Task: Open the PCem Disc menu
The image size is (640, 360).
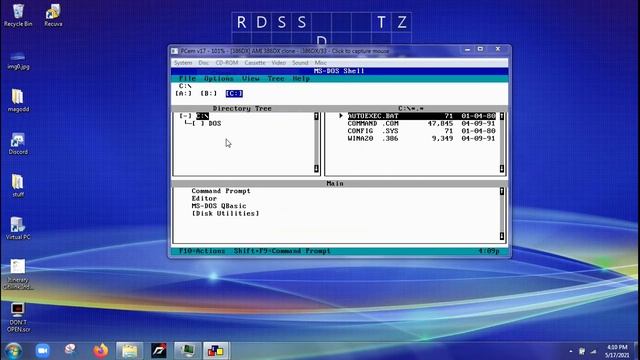Action: pyautogui.click(x=204, y=63)
